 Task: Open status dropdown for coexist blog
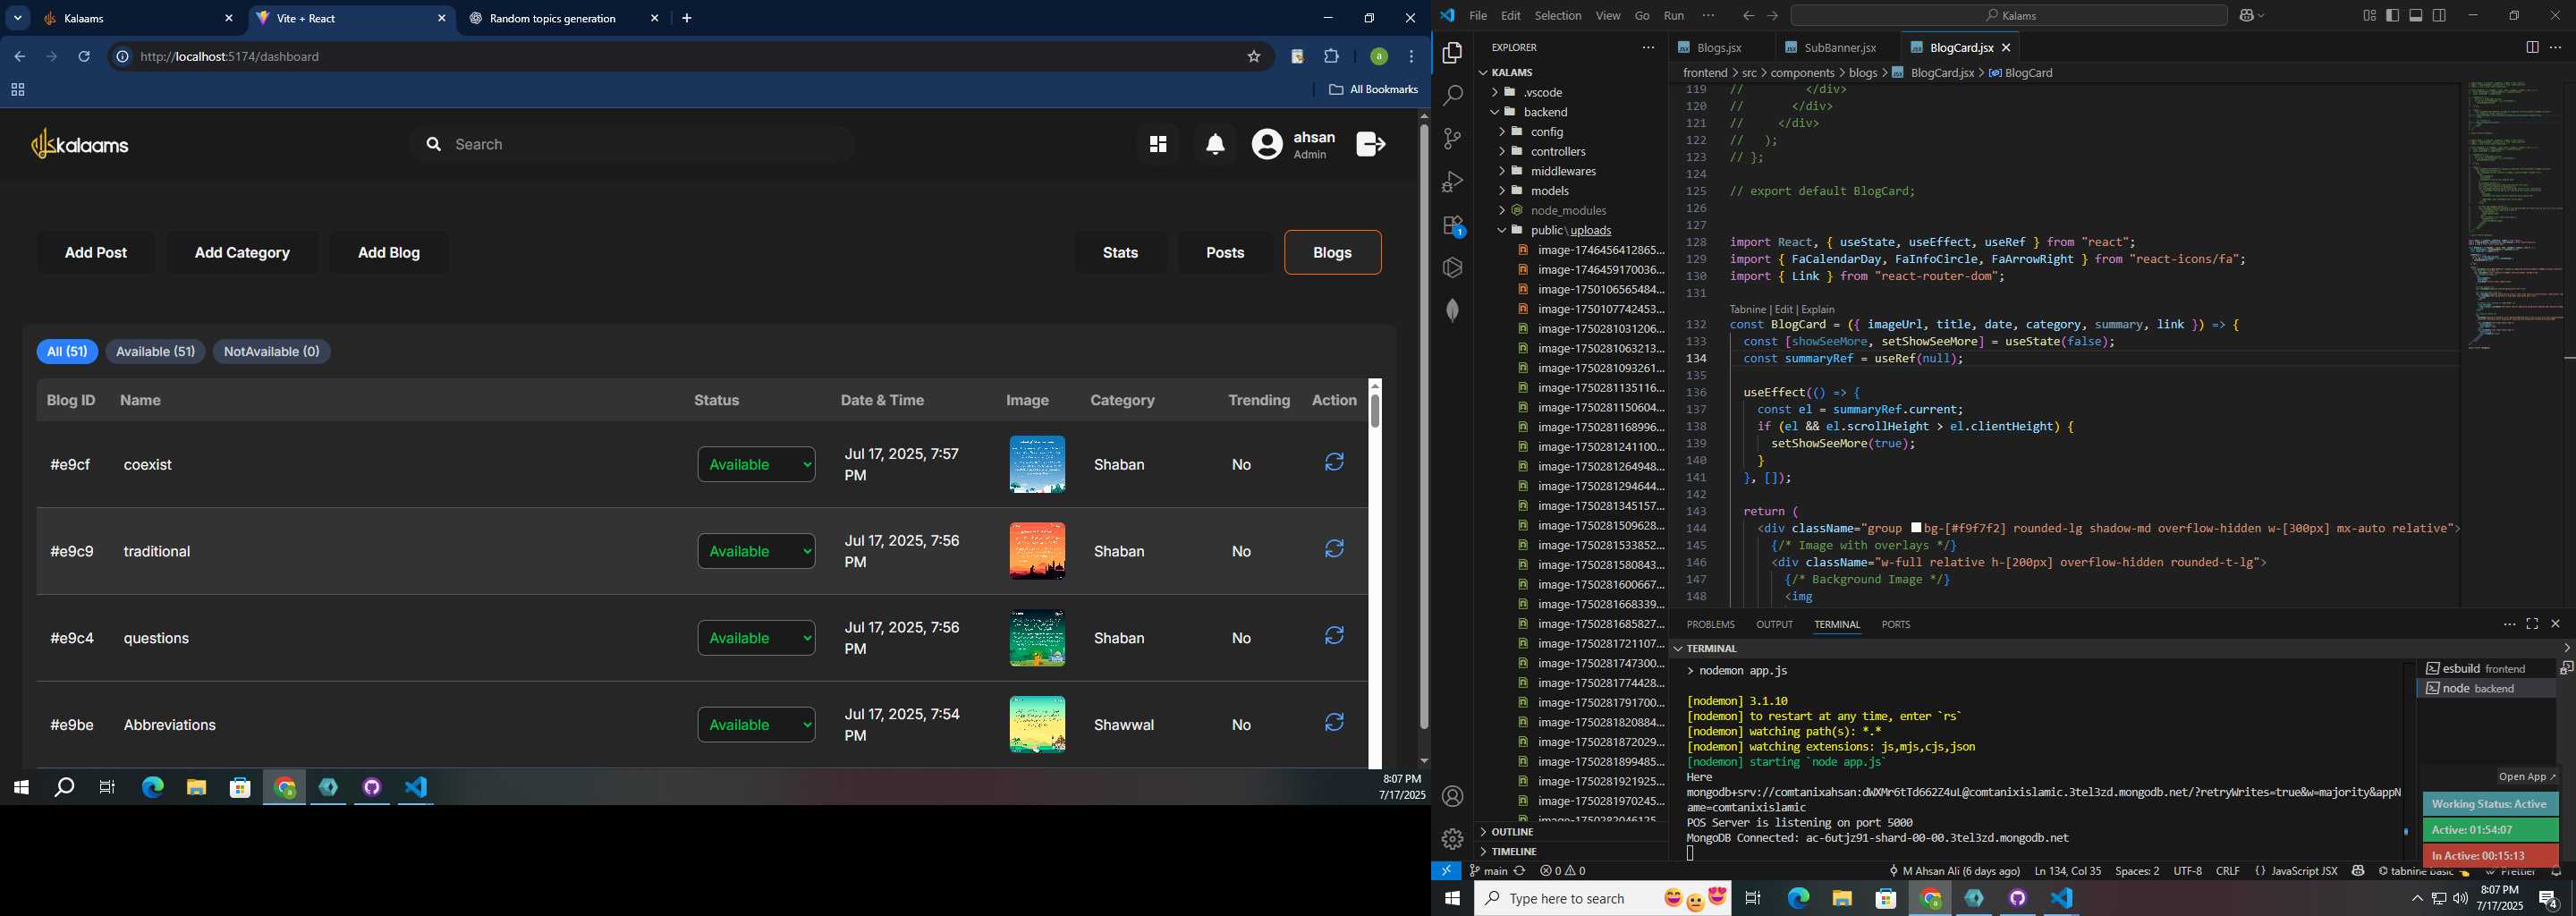pos(756,464)
